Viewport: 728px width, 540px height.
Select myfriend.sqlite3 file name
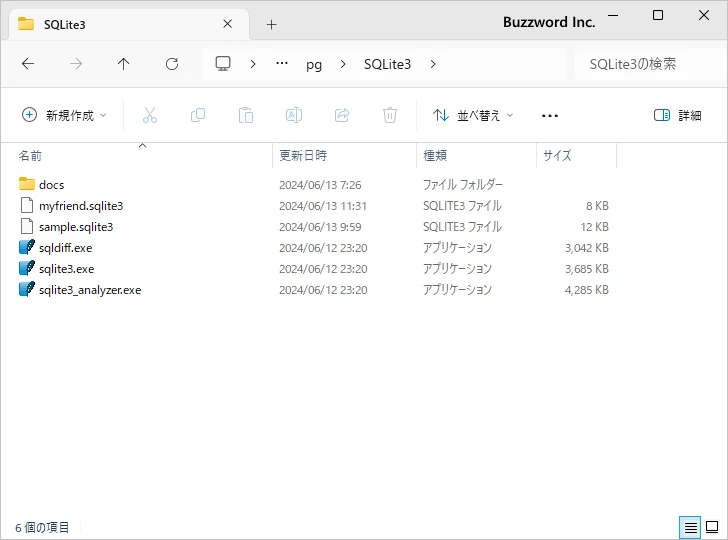pyautogui.click(x=81, y=206)
